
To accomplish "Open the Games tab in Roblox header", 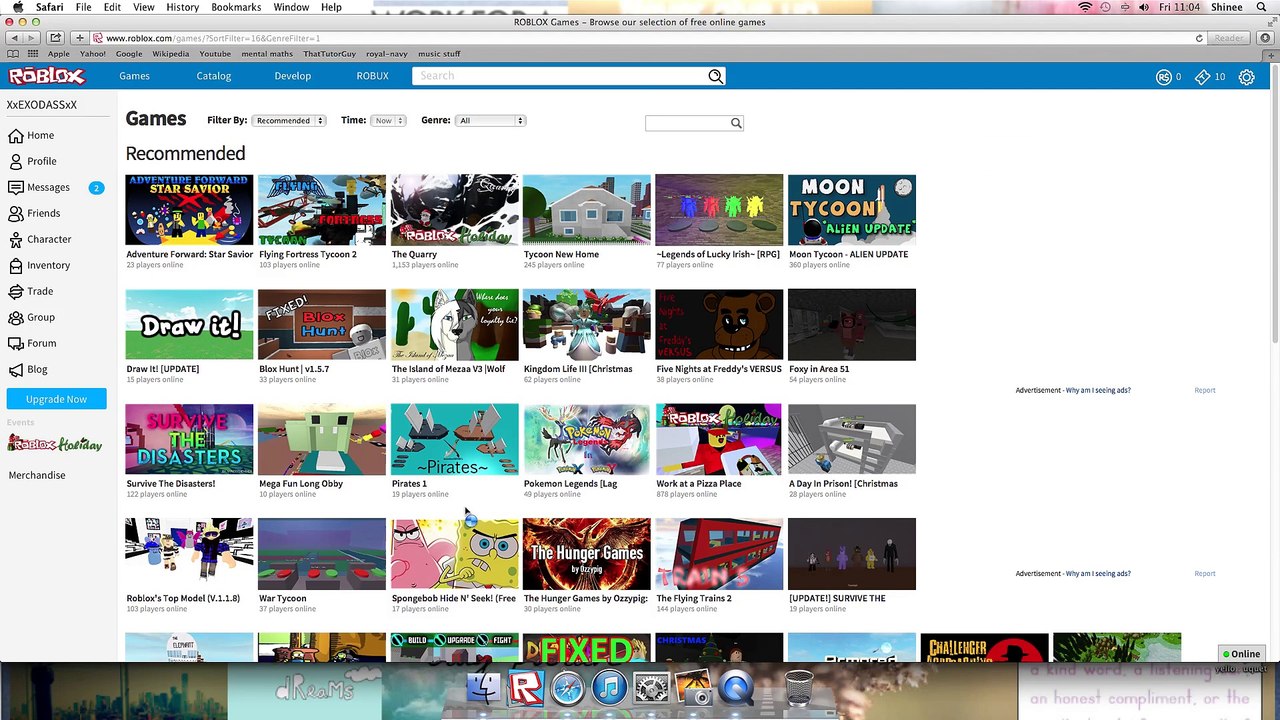I will click(x=134, y=76).
